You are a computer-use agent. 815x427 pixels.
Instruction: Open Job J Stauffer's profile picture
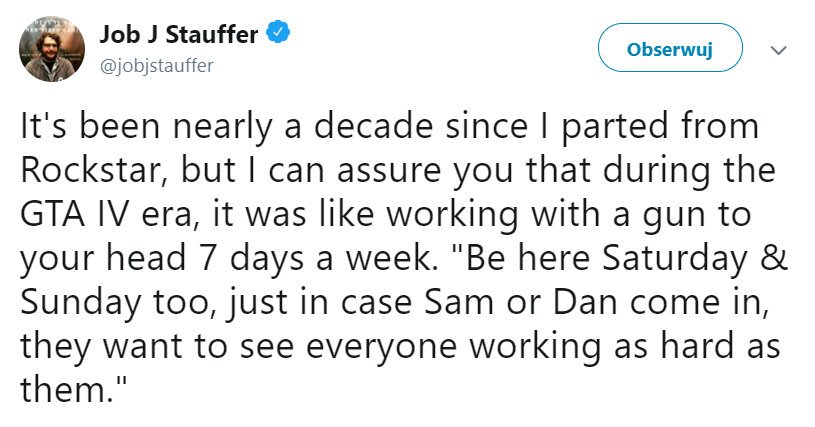pyautogui.click(x=52, y=50)
